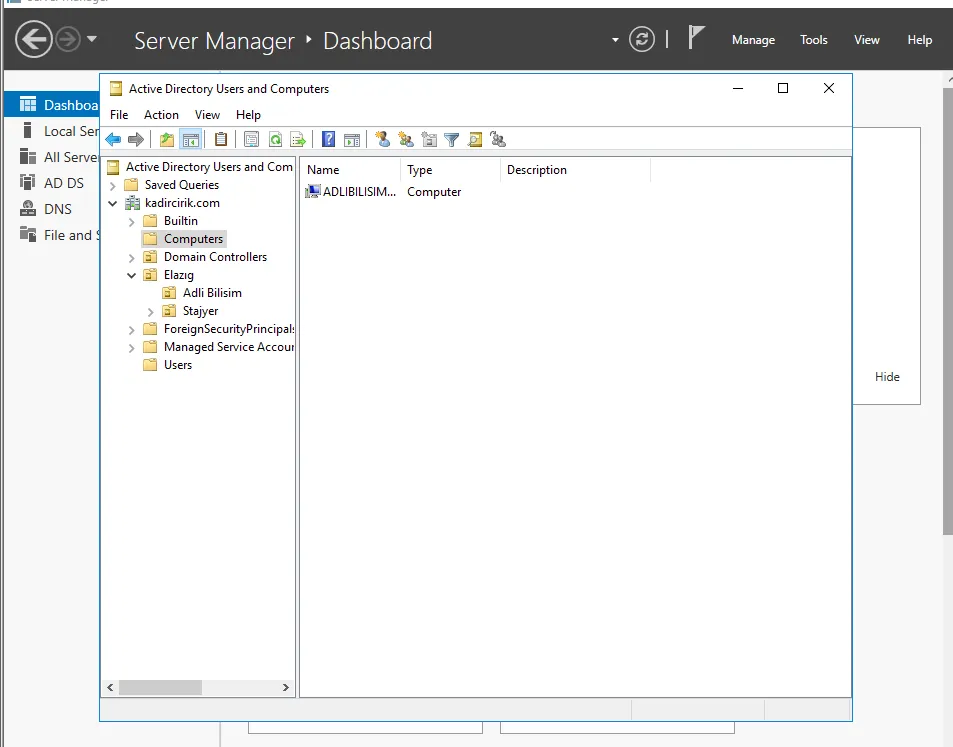The image size is (953, 747).
Task: Click Server Manager circular refresh icon
Action: tap(642, 40)
